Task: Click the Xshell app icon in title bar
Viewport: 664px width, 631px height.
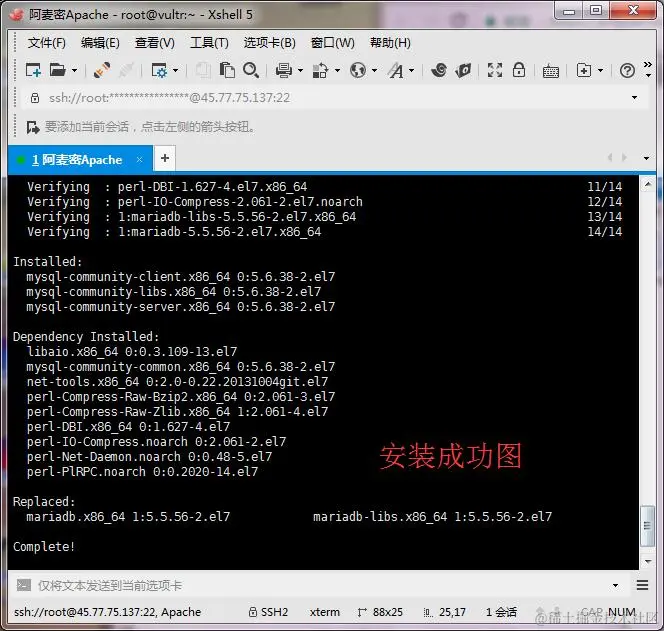Action: [x=17, y=14]
